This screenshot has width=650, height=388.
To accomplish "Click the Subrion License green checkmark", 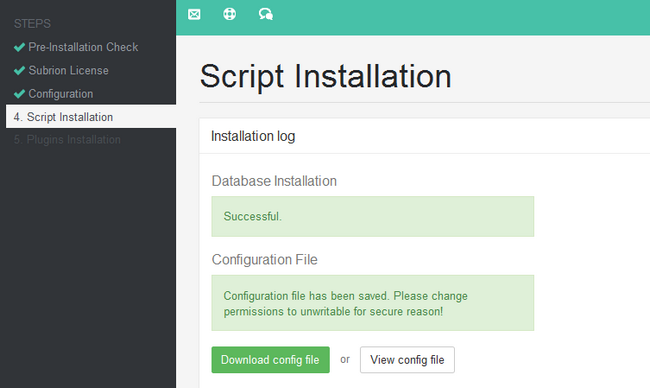I will (x=19, y=70).
